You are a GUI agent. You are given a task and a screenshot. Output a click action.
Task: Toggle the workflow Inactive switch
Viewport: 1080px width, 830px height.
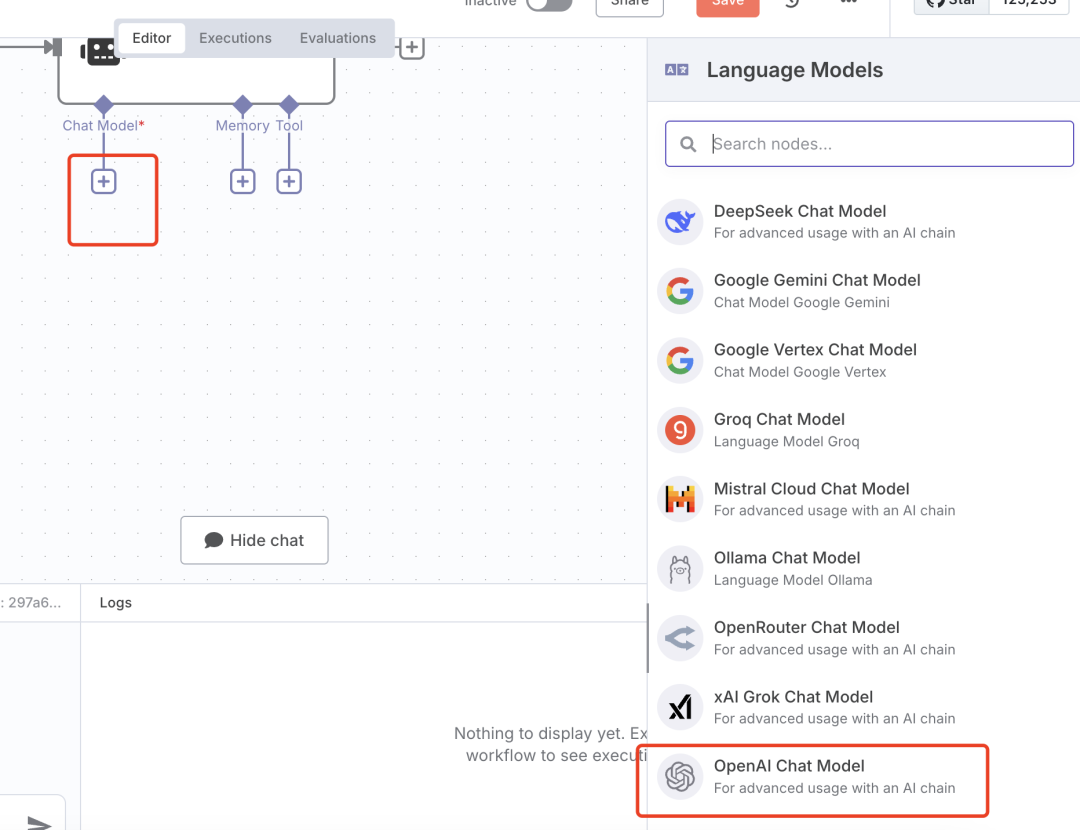pos(549,3)
